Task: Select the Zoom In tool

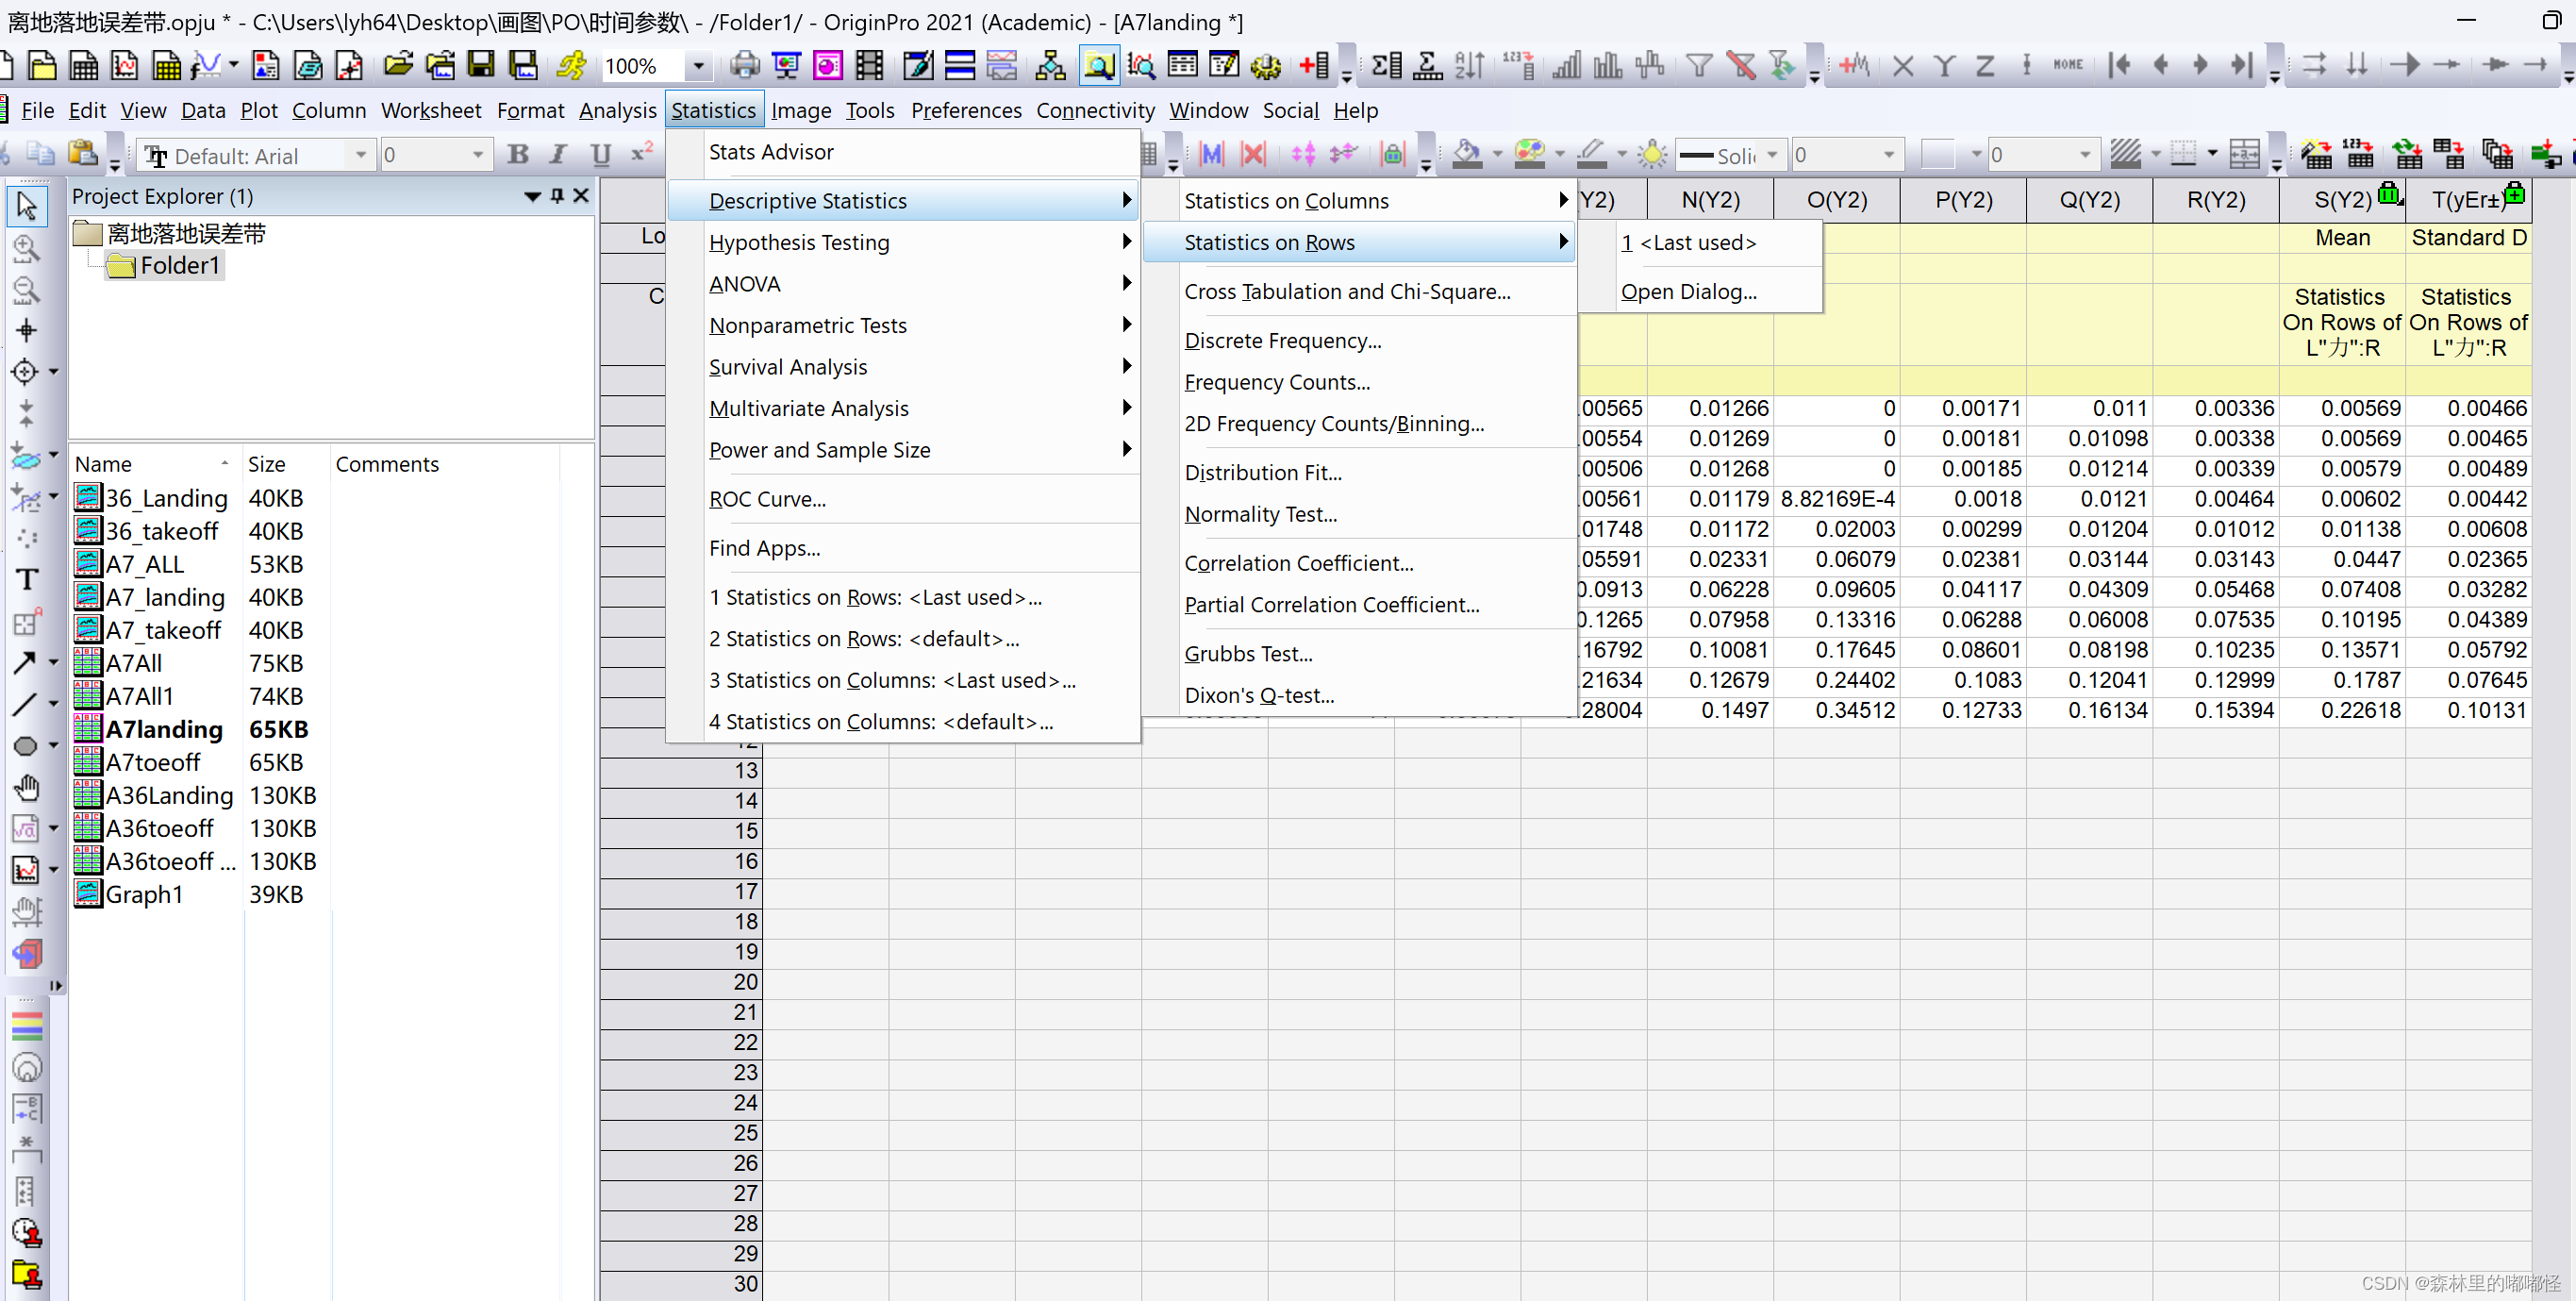Action: [26, 248]
